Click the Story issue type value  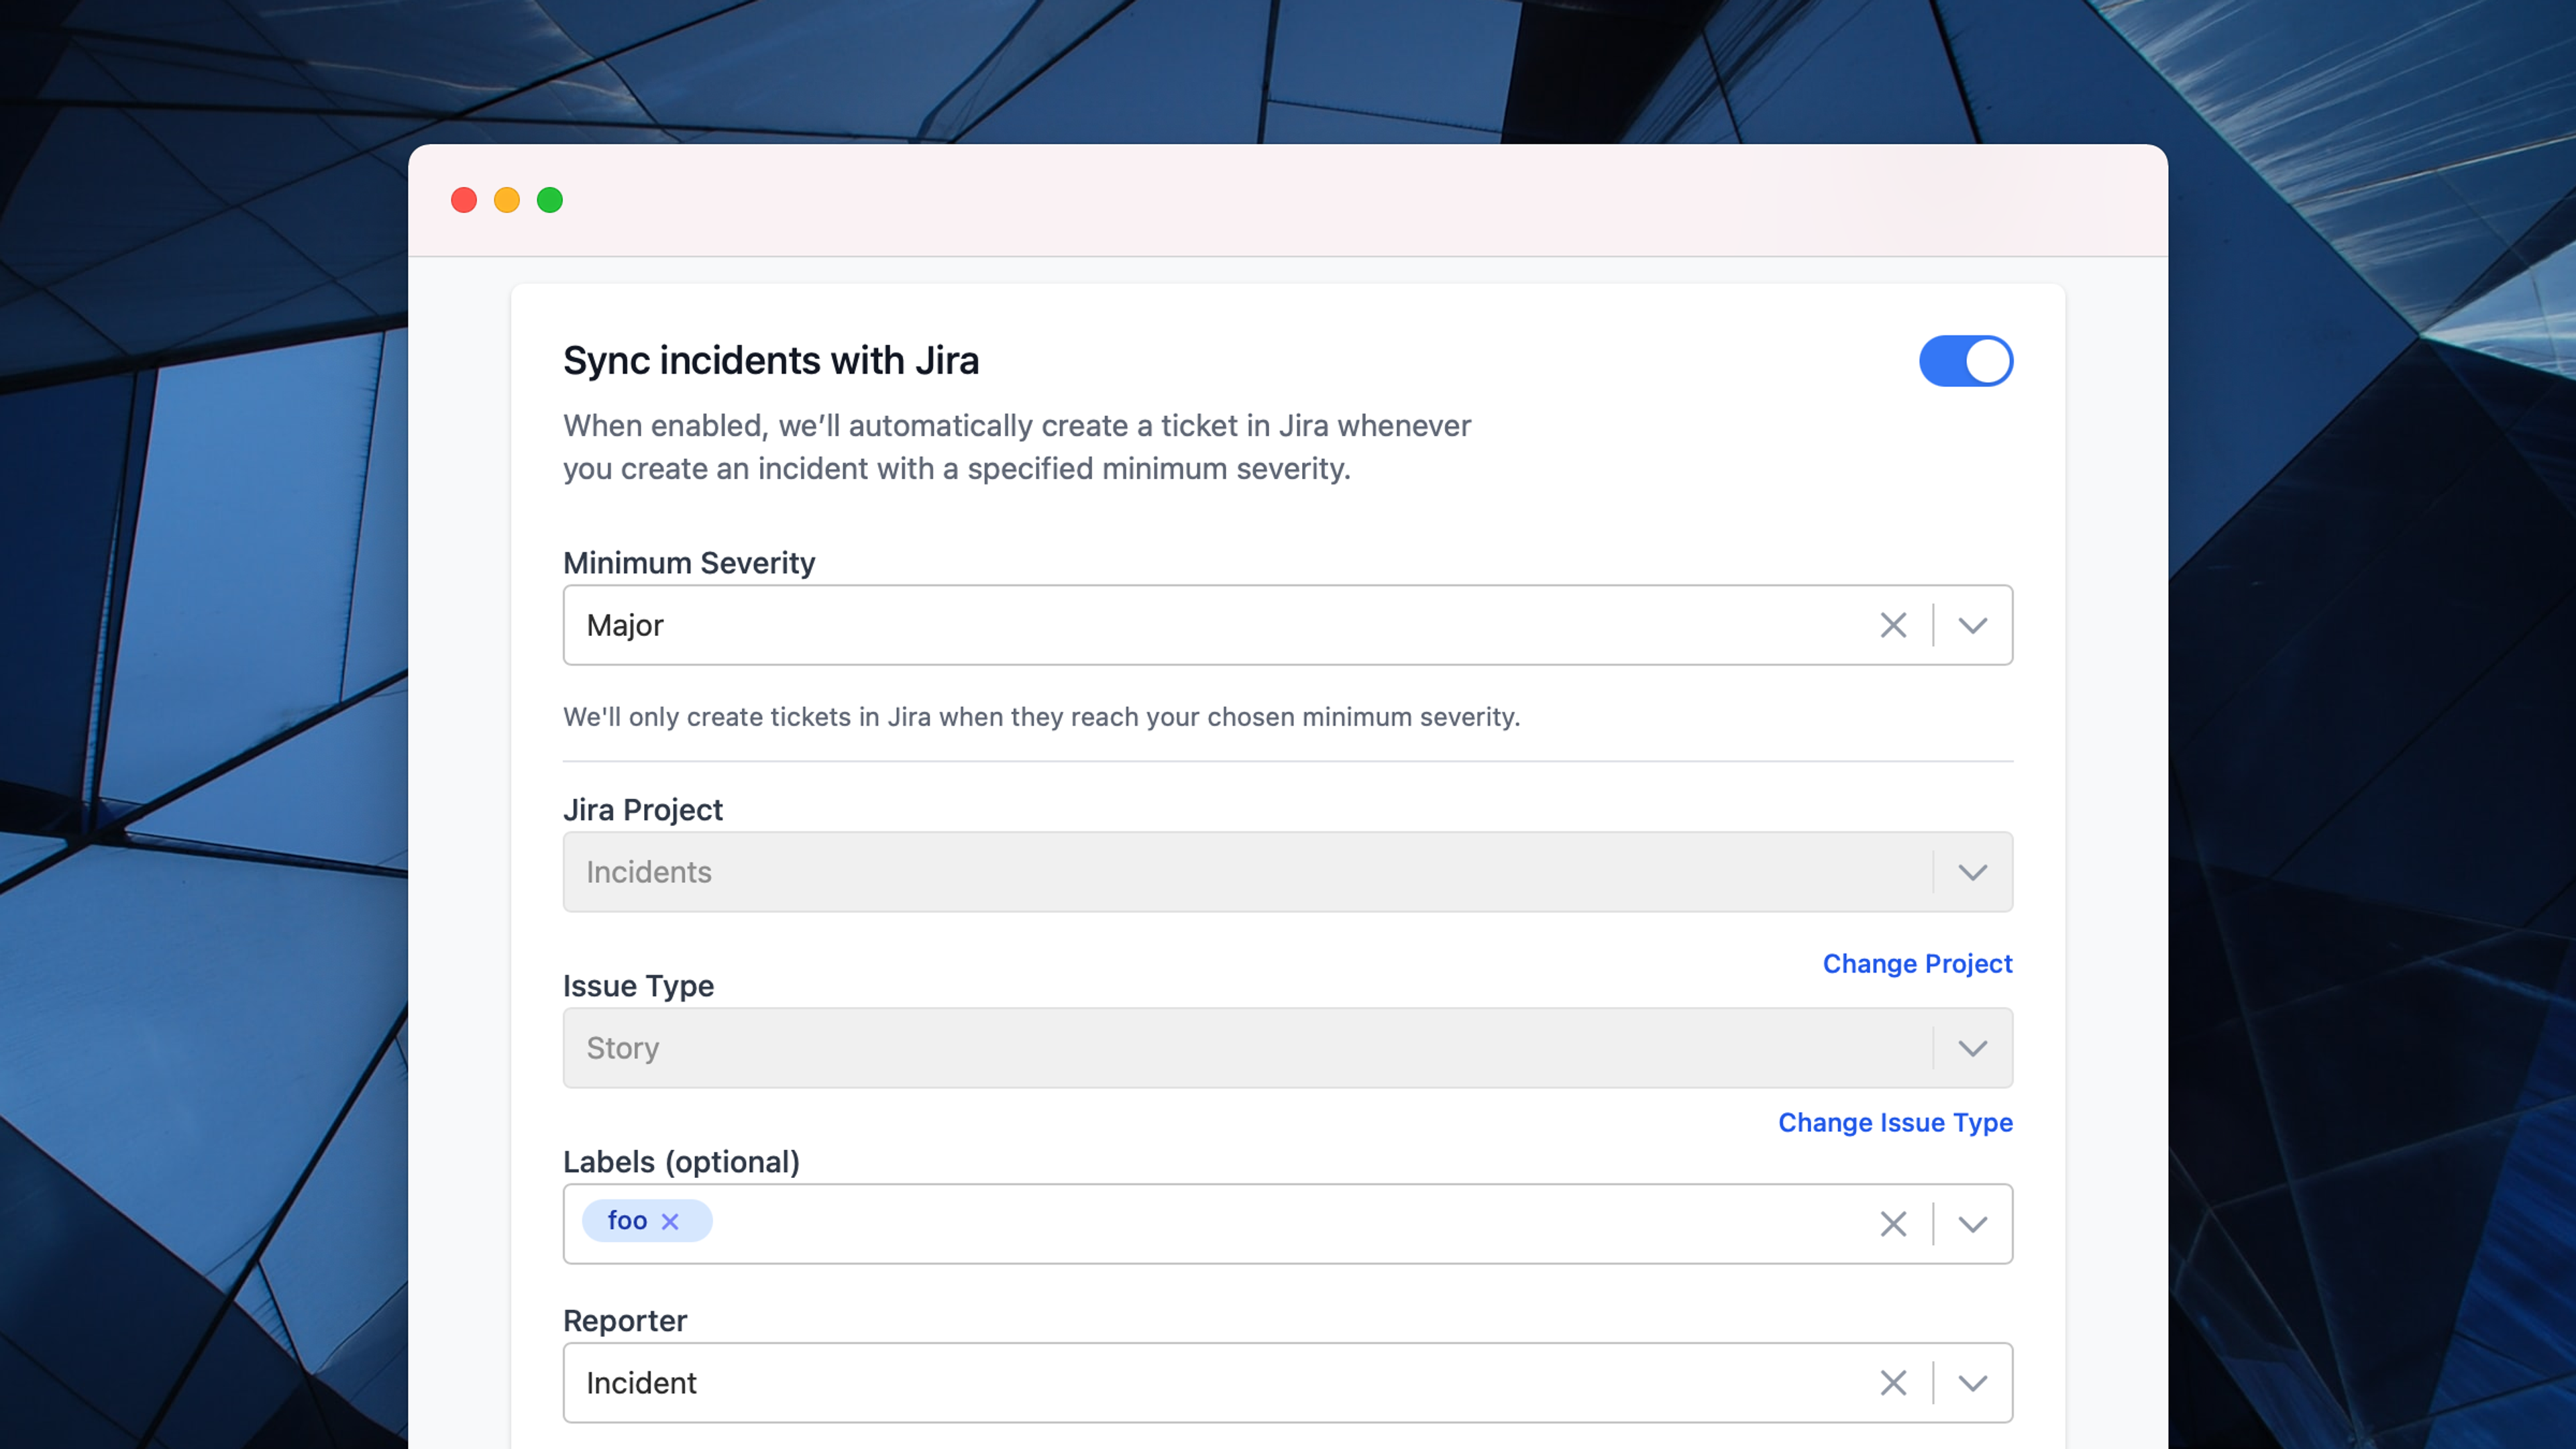tap(622, 1048)
